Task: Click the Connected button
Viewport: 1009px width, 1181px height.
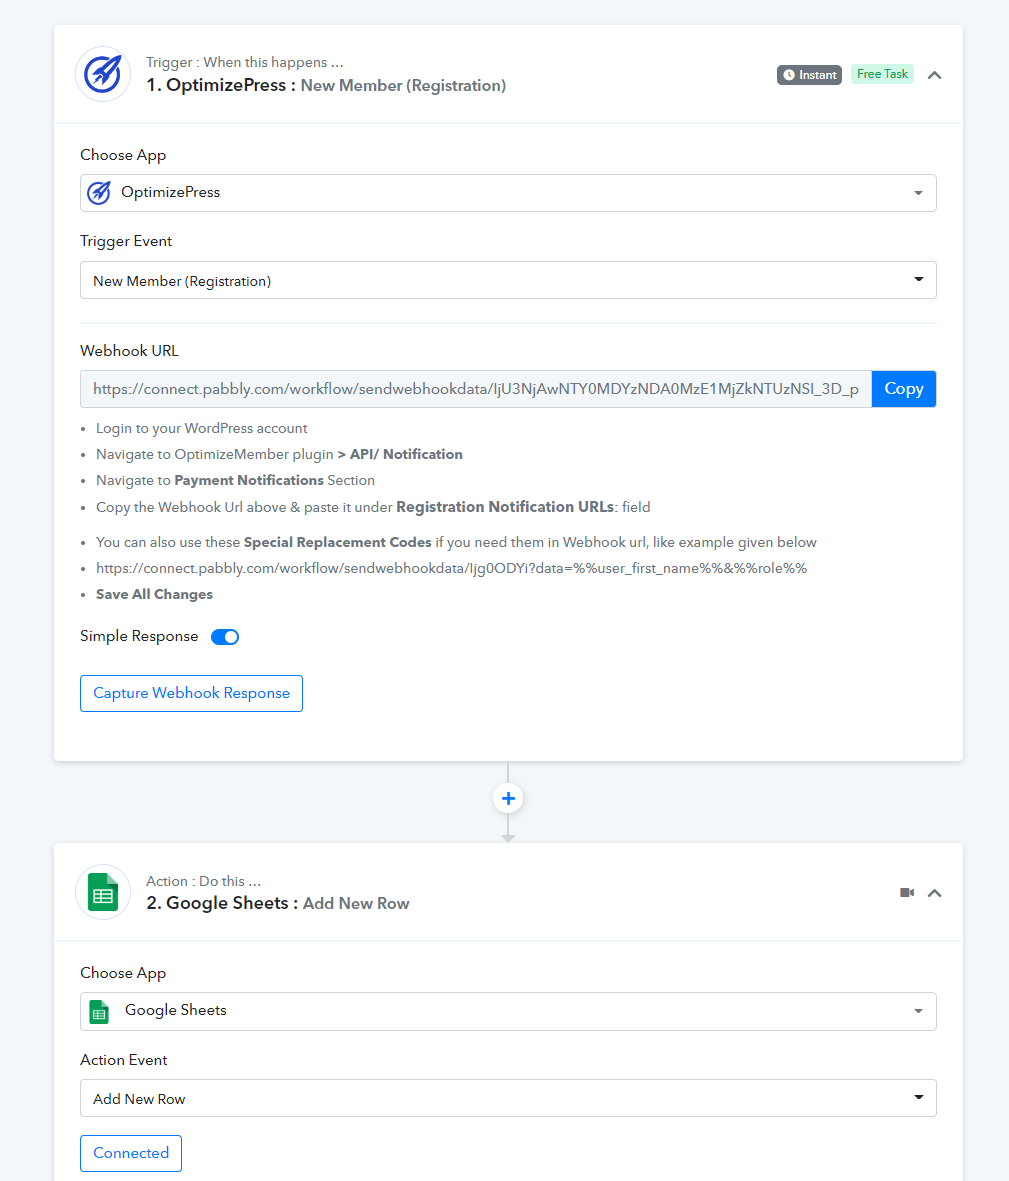Action: click(x=131, y=1153)
